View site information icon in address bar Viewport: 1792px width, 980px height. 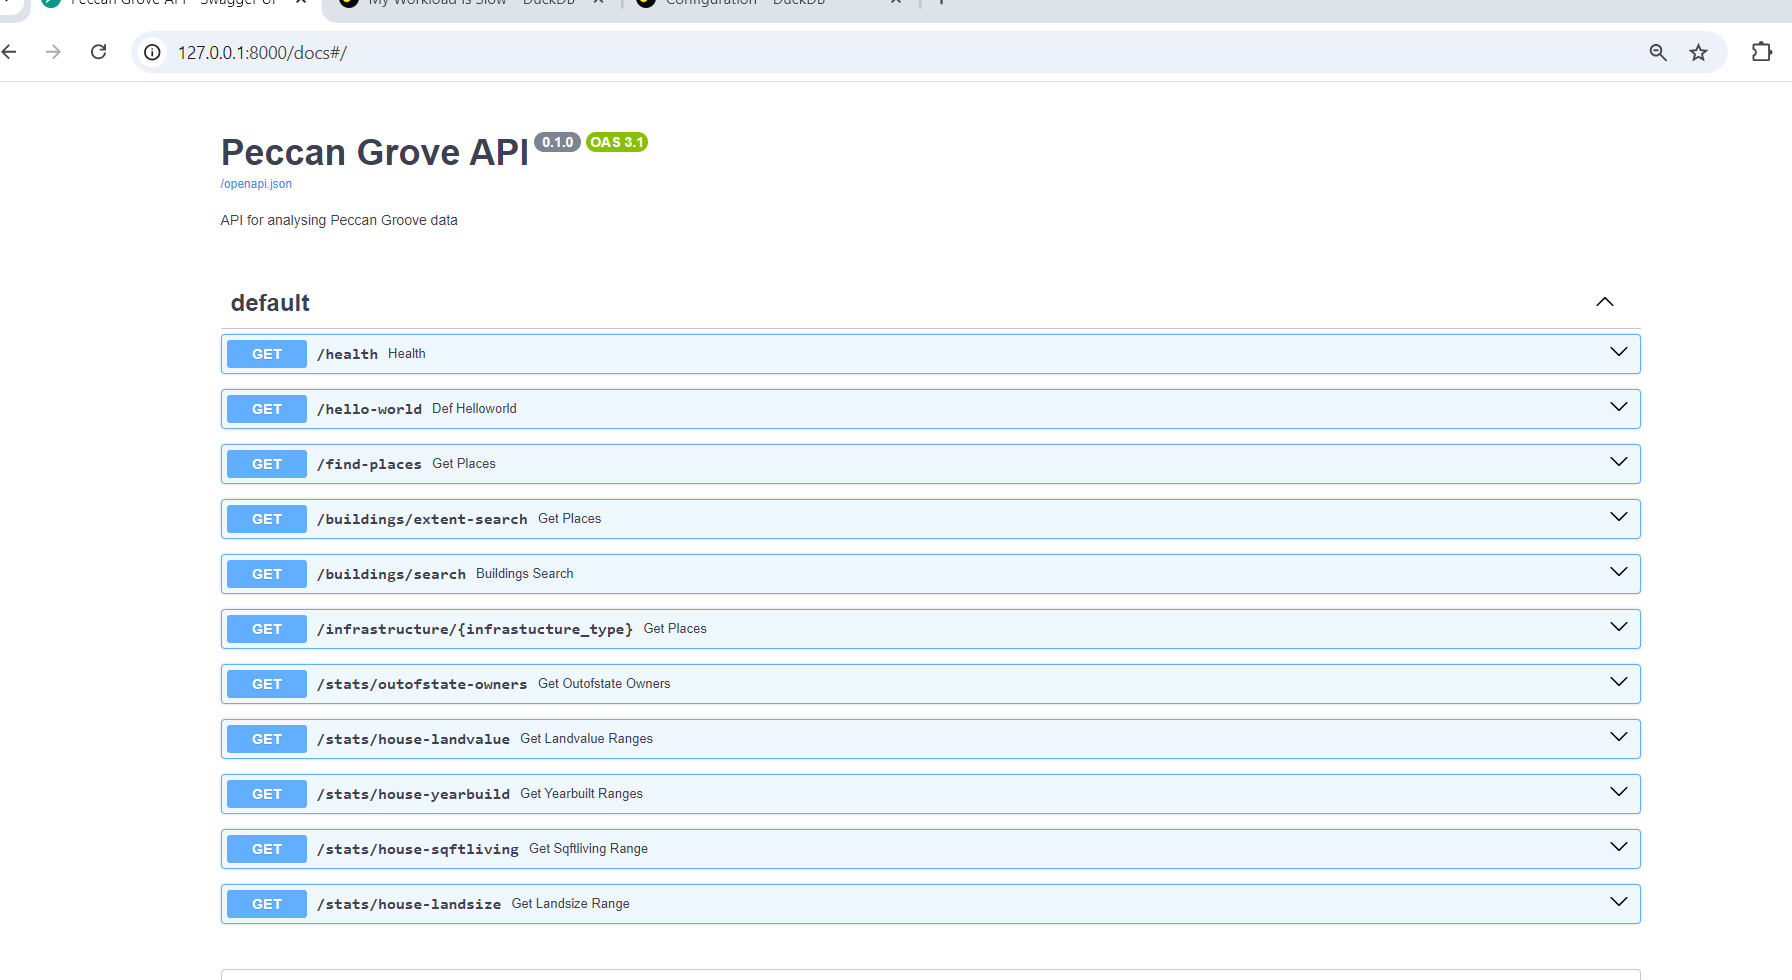tap(152, 52)
